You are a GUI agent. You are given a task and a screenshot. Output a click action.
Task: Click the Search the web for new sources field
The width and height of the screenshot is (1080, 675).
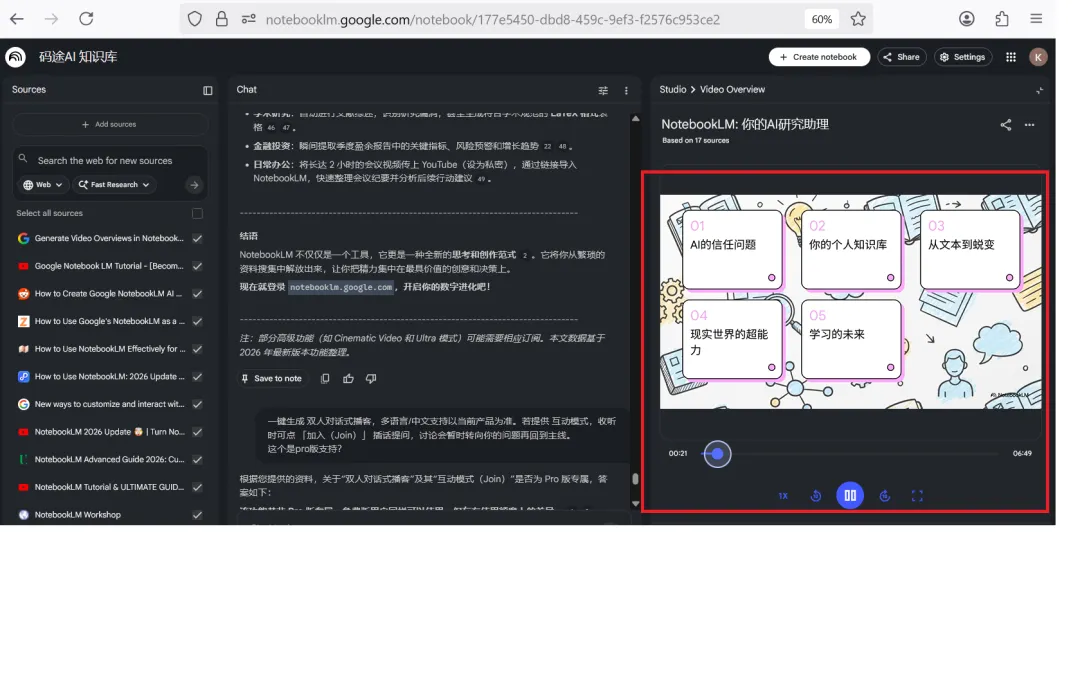pos(105,160)
